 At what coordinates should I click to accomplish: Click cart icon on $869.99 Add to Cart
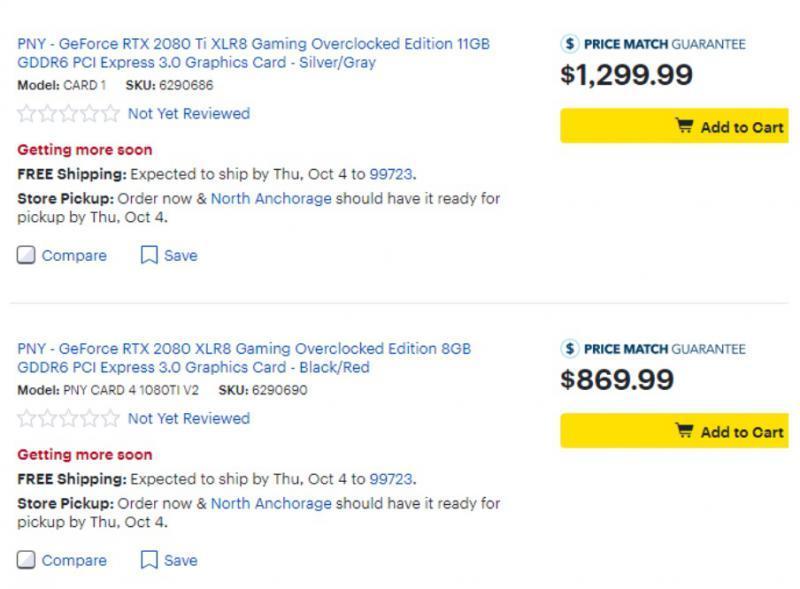[684, 432]
